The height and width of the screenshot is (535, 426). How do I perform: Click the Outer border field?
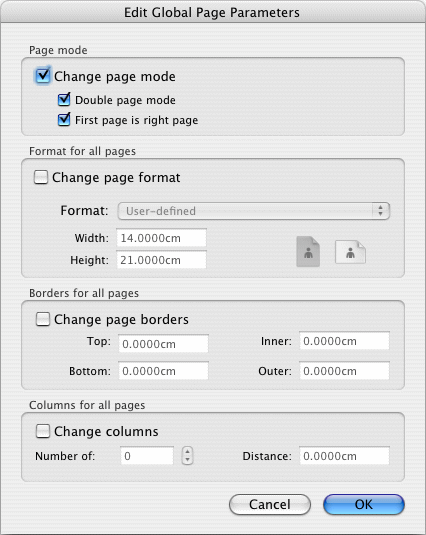pyautogui.click(x=344, y=371)
